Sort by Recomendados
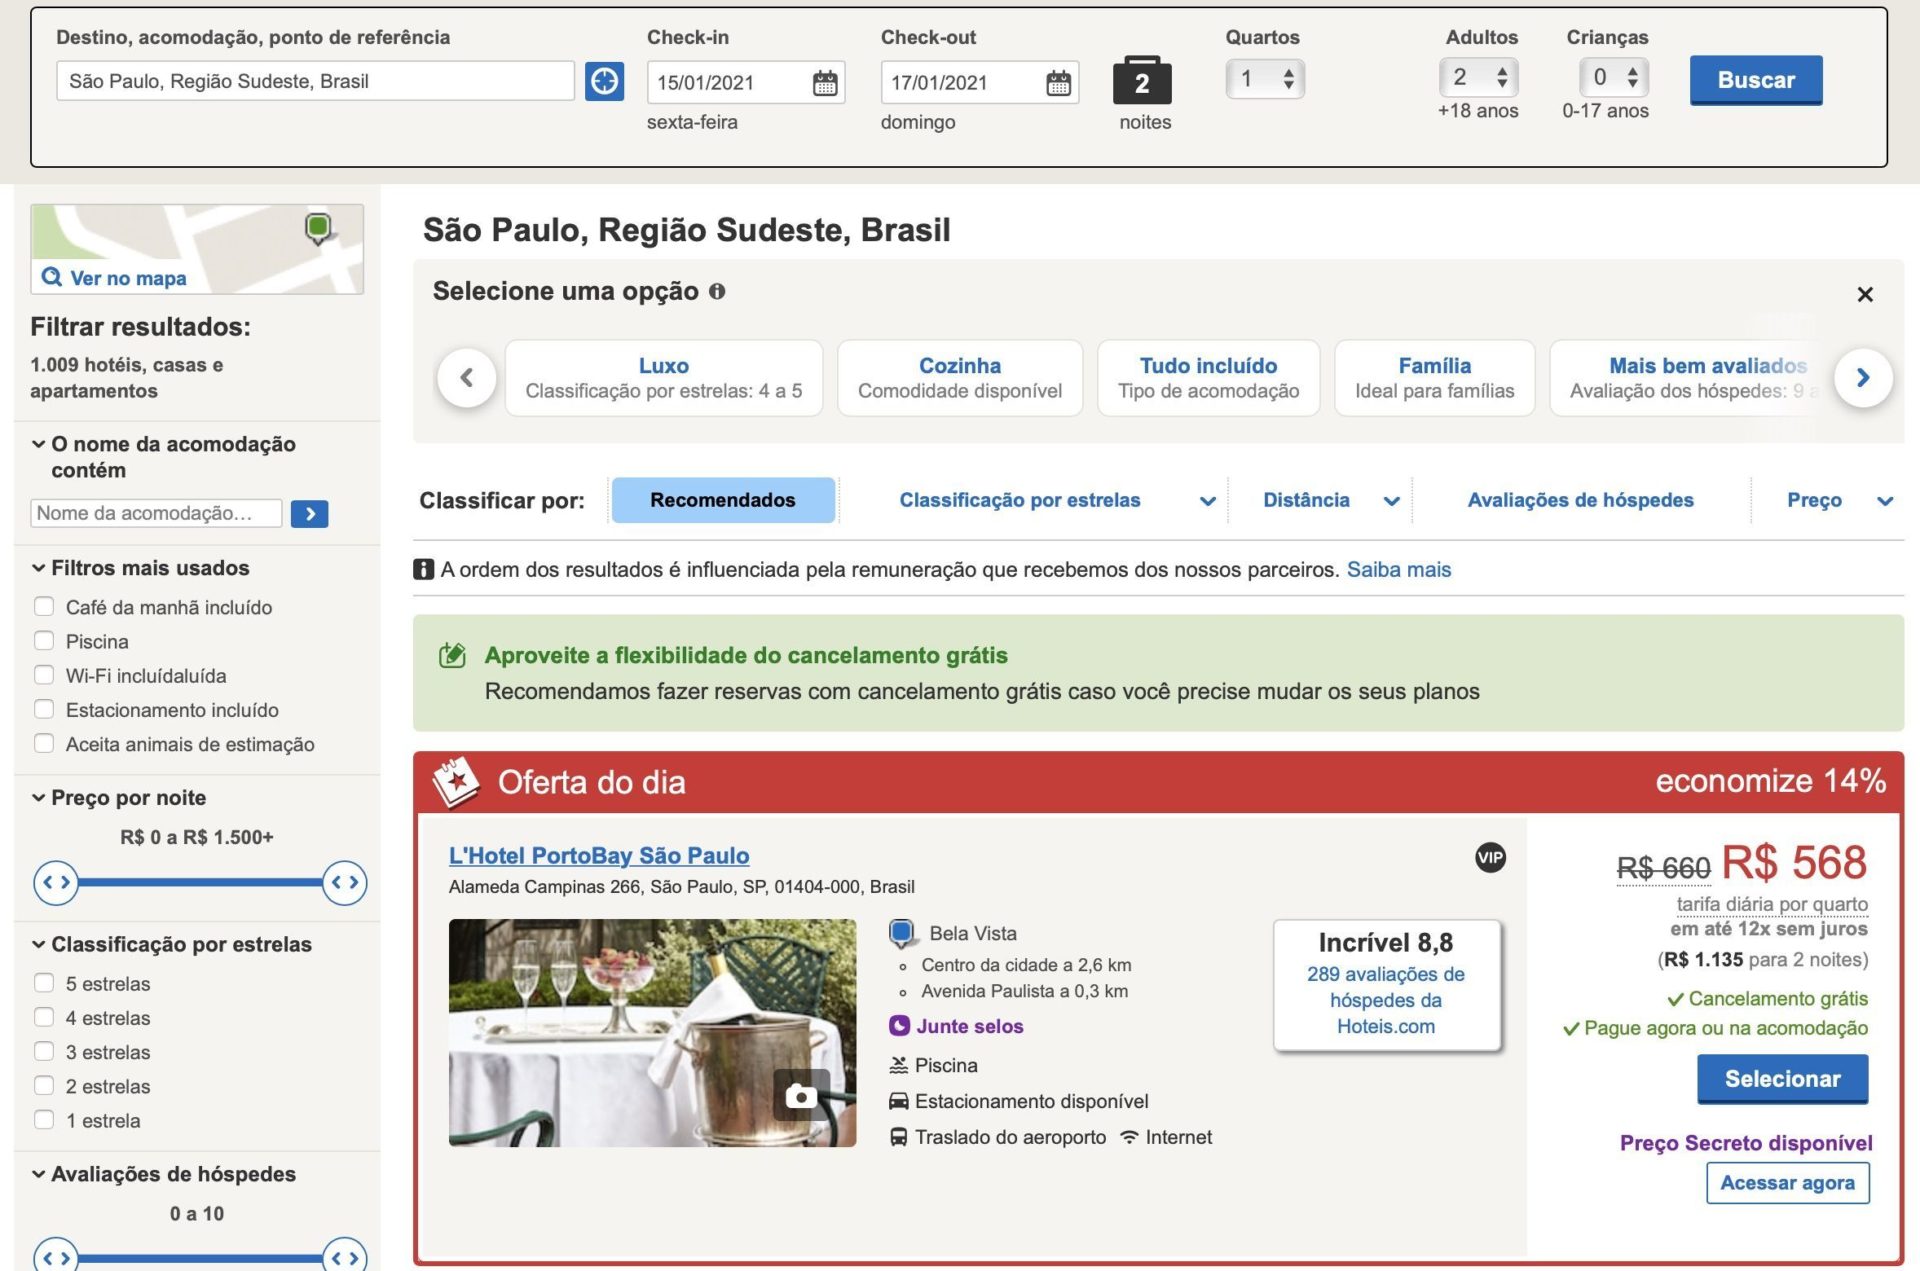This screenshot has height=1271, width=1920. click(x=722, y=500)
